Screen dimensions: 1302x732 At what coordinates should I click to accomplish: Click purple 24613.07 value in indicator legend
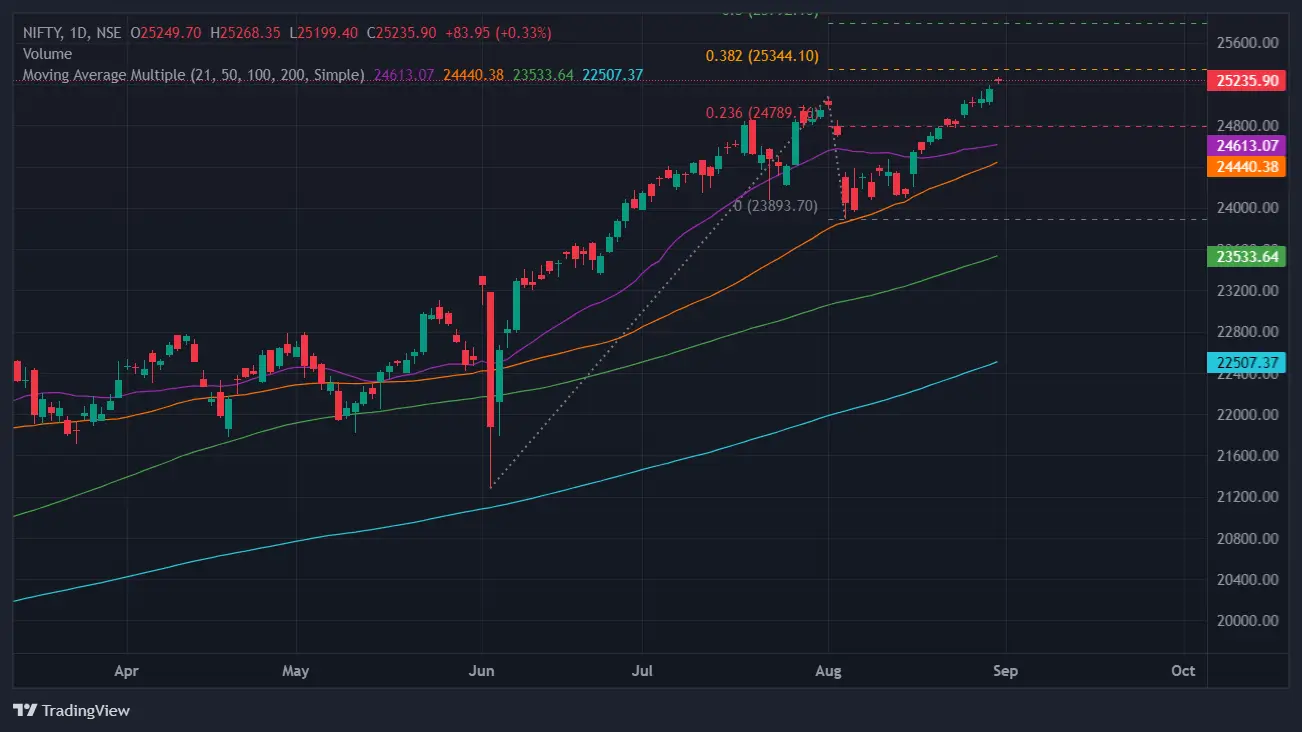click(x=404, y=75)
